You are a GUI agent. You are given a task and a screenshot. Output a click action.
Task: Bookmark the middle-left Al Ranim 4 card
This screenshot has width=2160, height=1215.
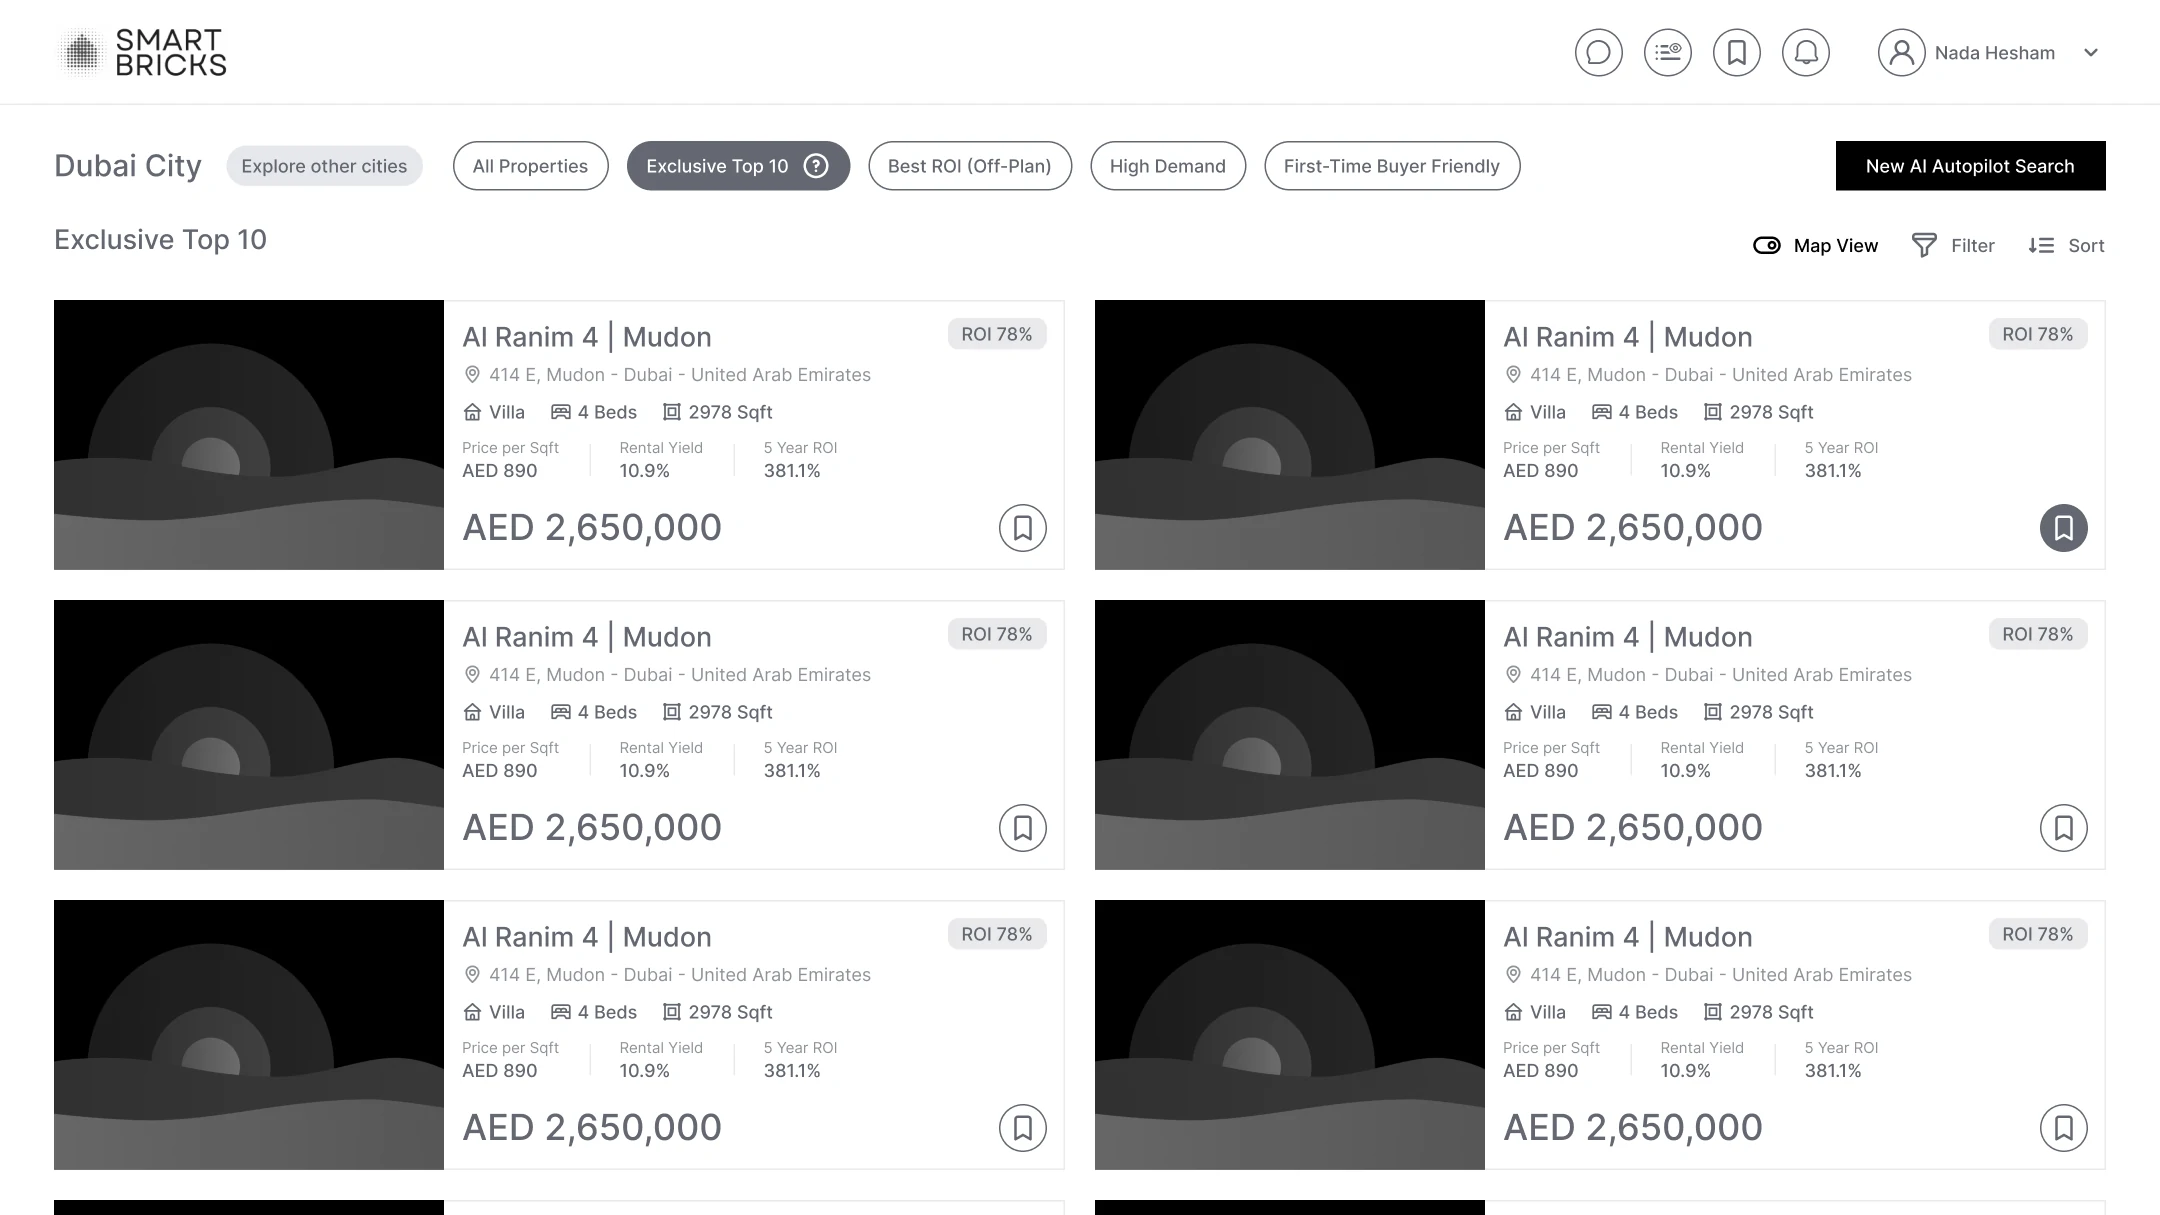1022,828
